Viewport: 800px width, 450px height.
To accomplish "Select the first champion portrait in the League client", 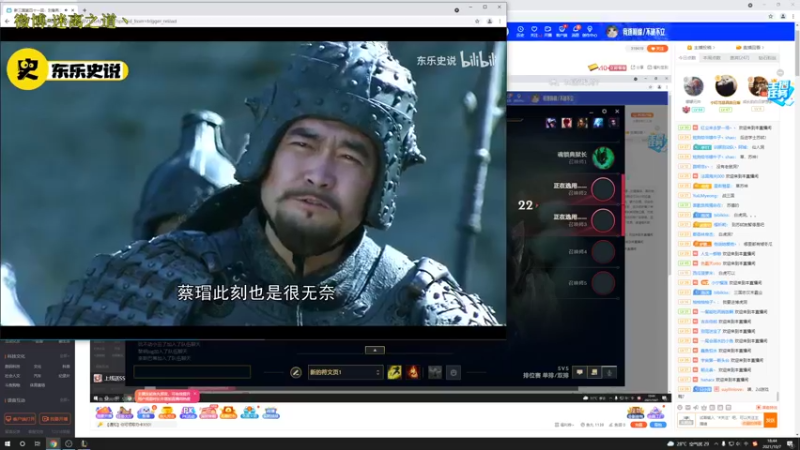I will tap(551, 122).
